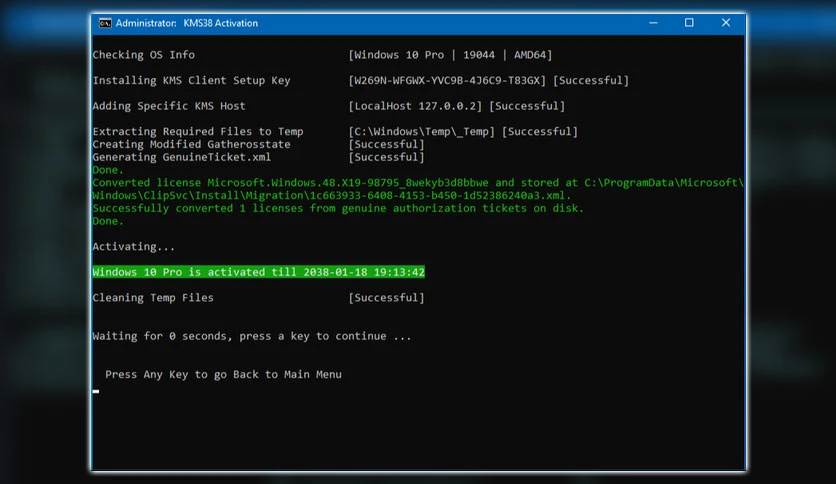Image resolution: width=836 pixels, height=484 pixels.
Task: Click the 'Checking OS Info' line
Action: (x=143, y=55)
